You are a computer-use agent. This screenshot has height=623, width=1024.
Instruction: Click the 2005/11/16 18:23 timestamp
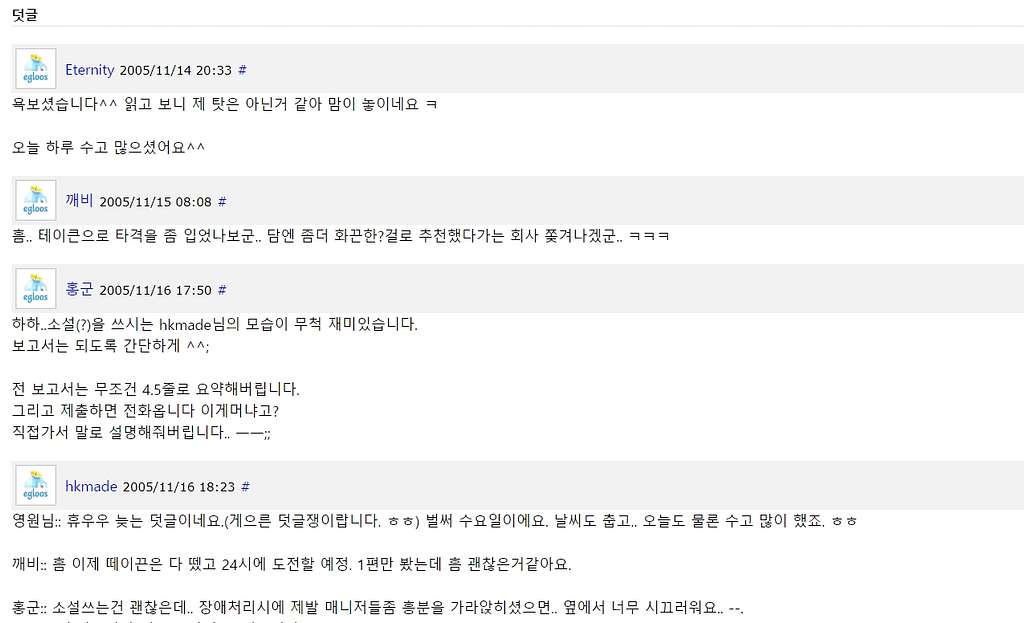coord(179,487)
